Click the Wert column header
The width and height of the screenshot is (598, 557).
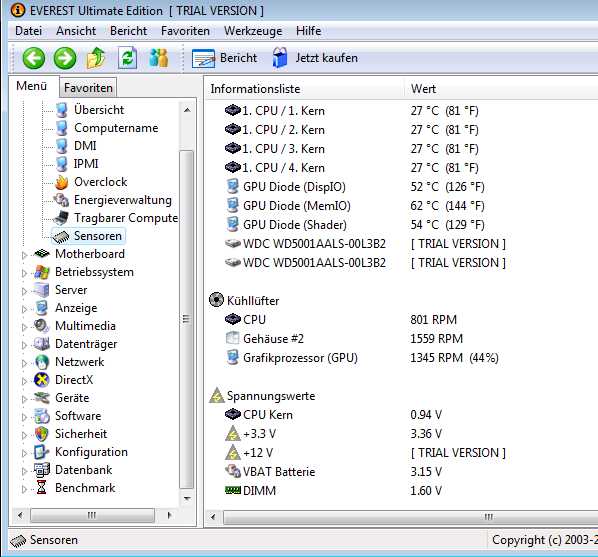tap(423, 89)
